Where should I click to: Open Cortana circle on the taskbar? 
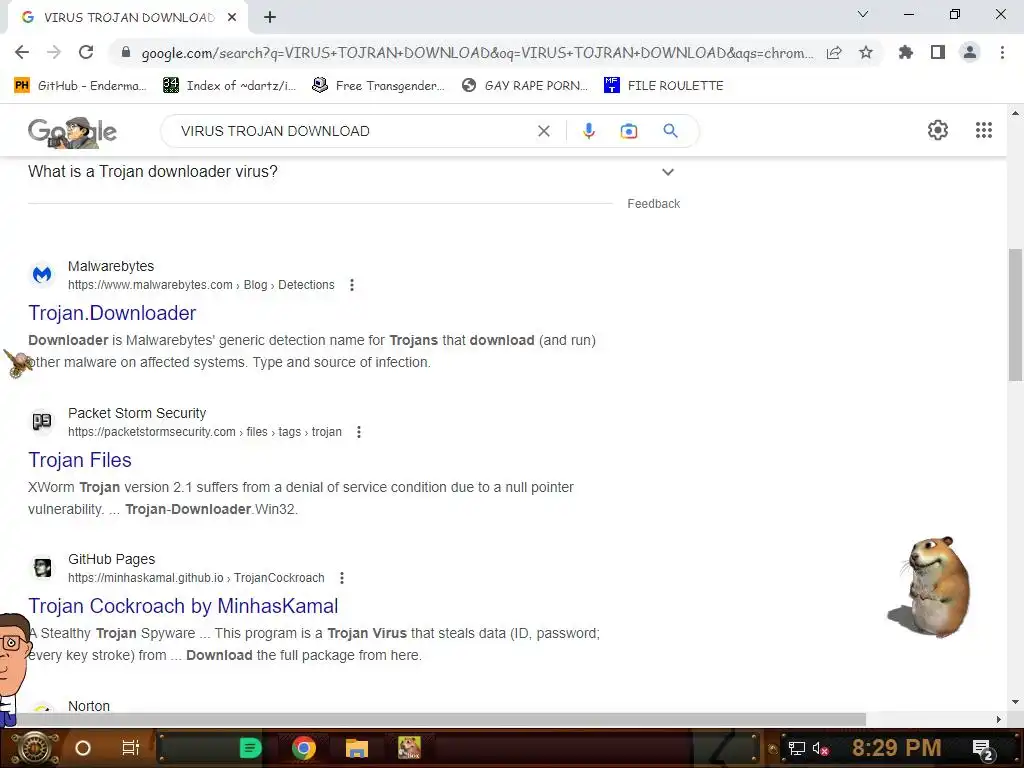click(x=83, y=748)
